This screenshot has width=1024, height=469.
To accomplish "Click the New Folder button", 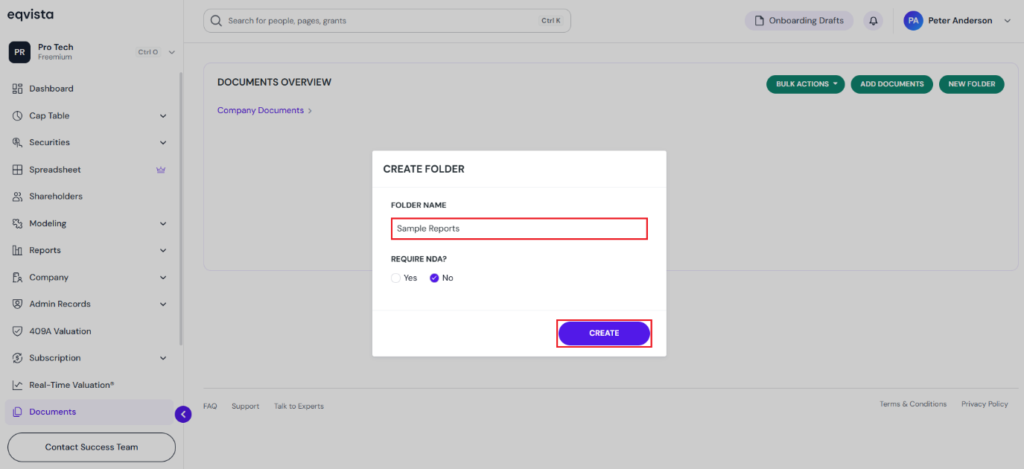I will (x=972, y=84).
